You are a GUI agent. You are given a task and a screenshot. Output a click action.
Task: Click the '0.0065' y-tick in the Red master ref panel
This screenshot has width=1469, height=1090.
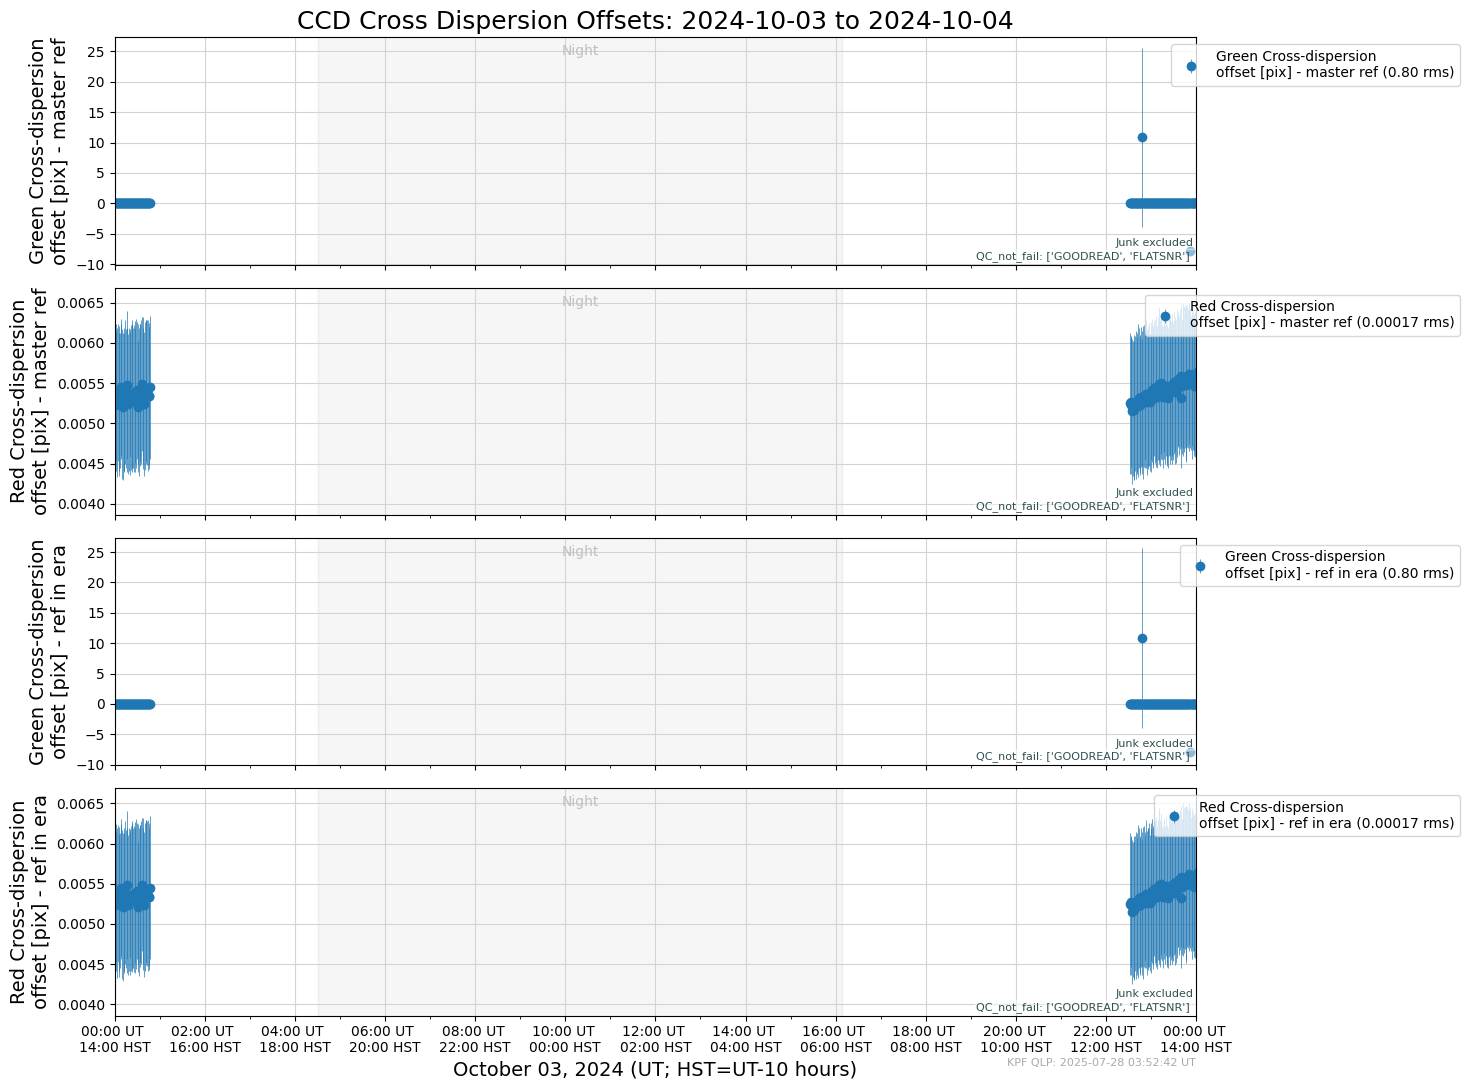(83, 303)
